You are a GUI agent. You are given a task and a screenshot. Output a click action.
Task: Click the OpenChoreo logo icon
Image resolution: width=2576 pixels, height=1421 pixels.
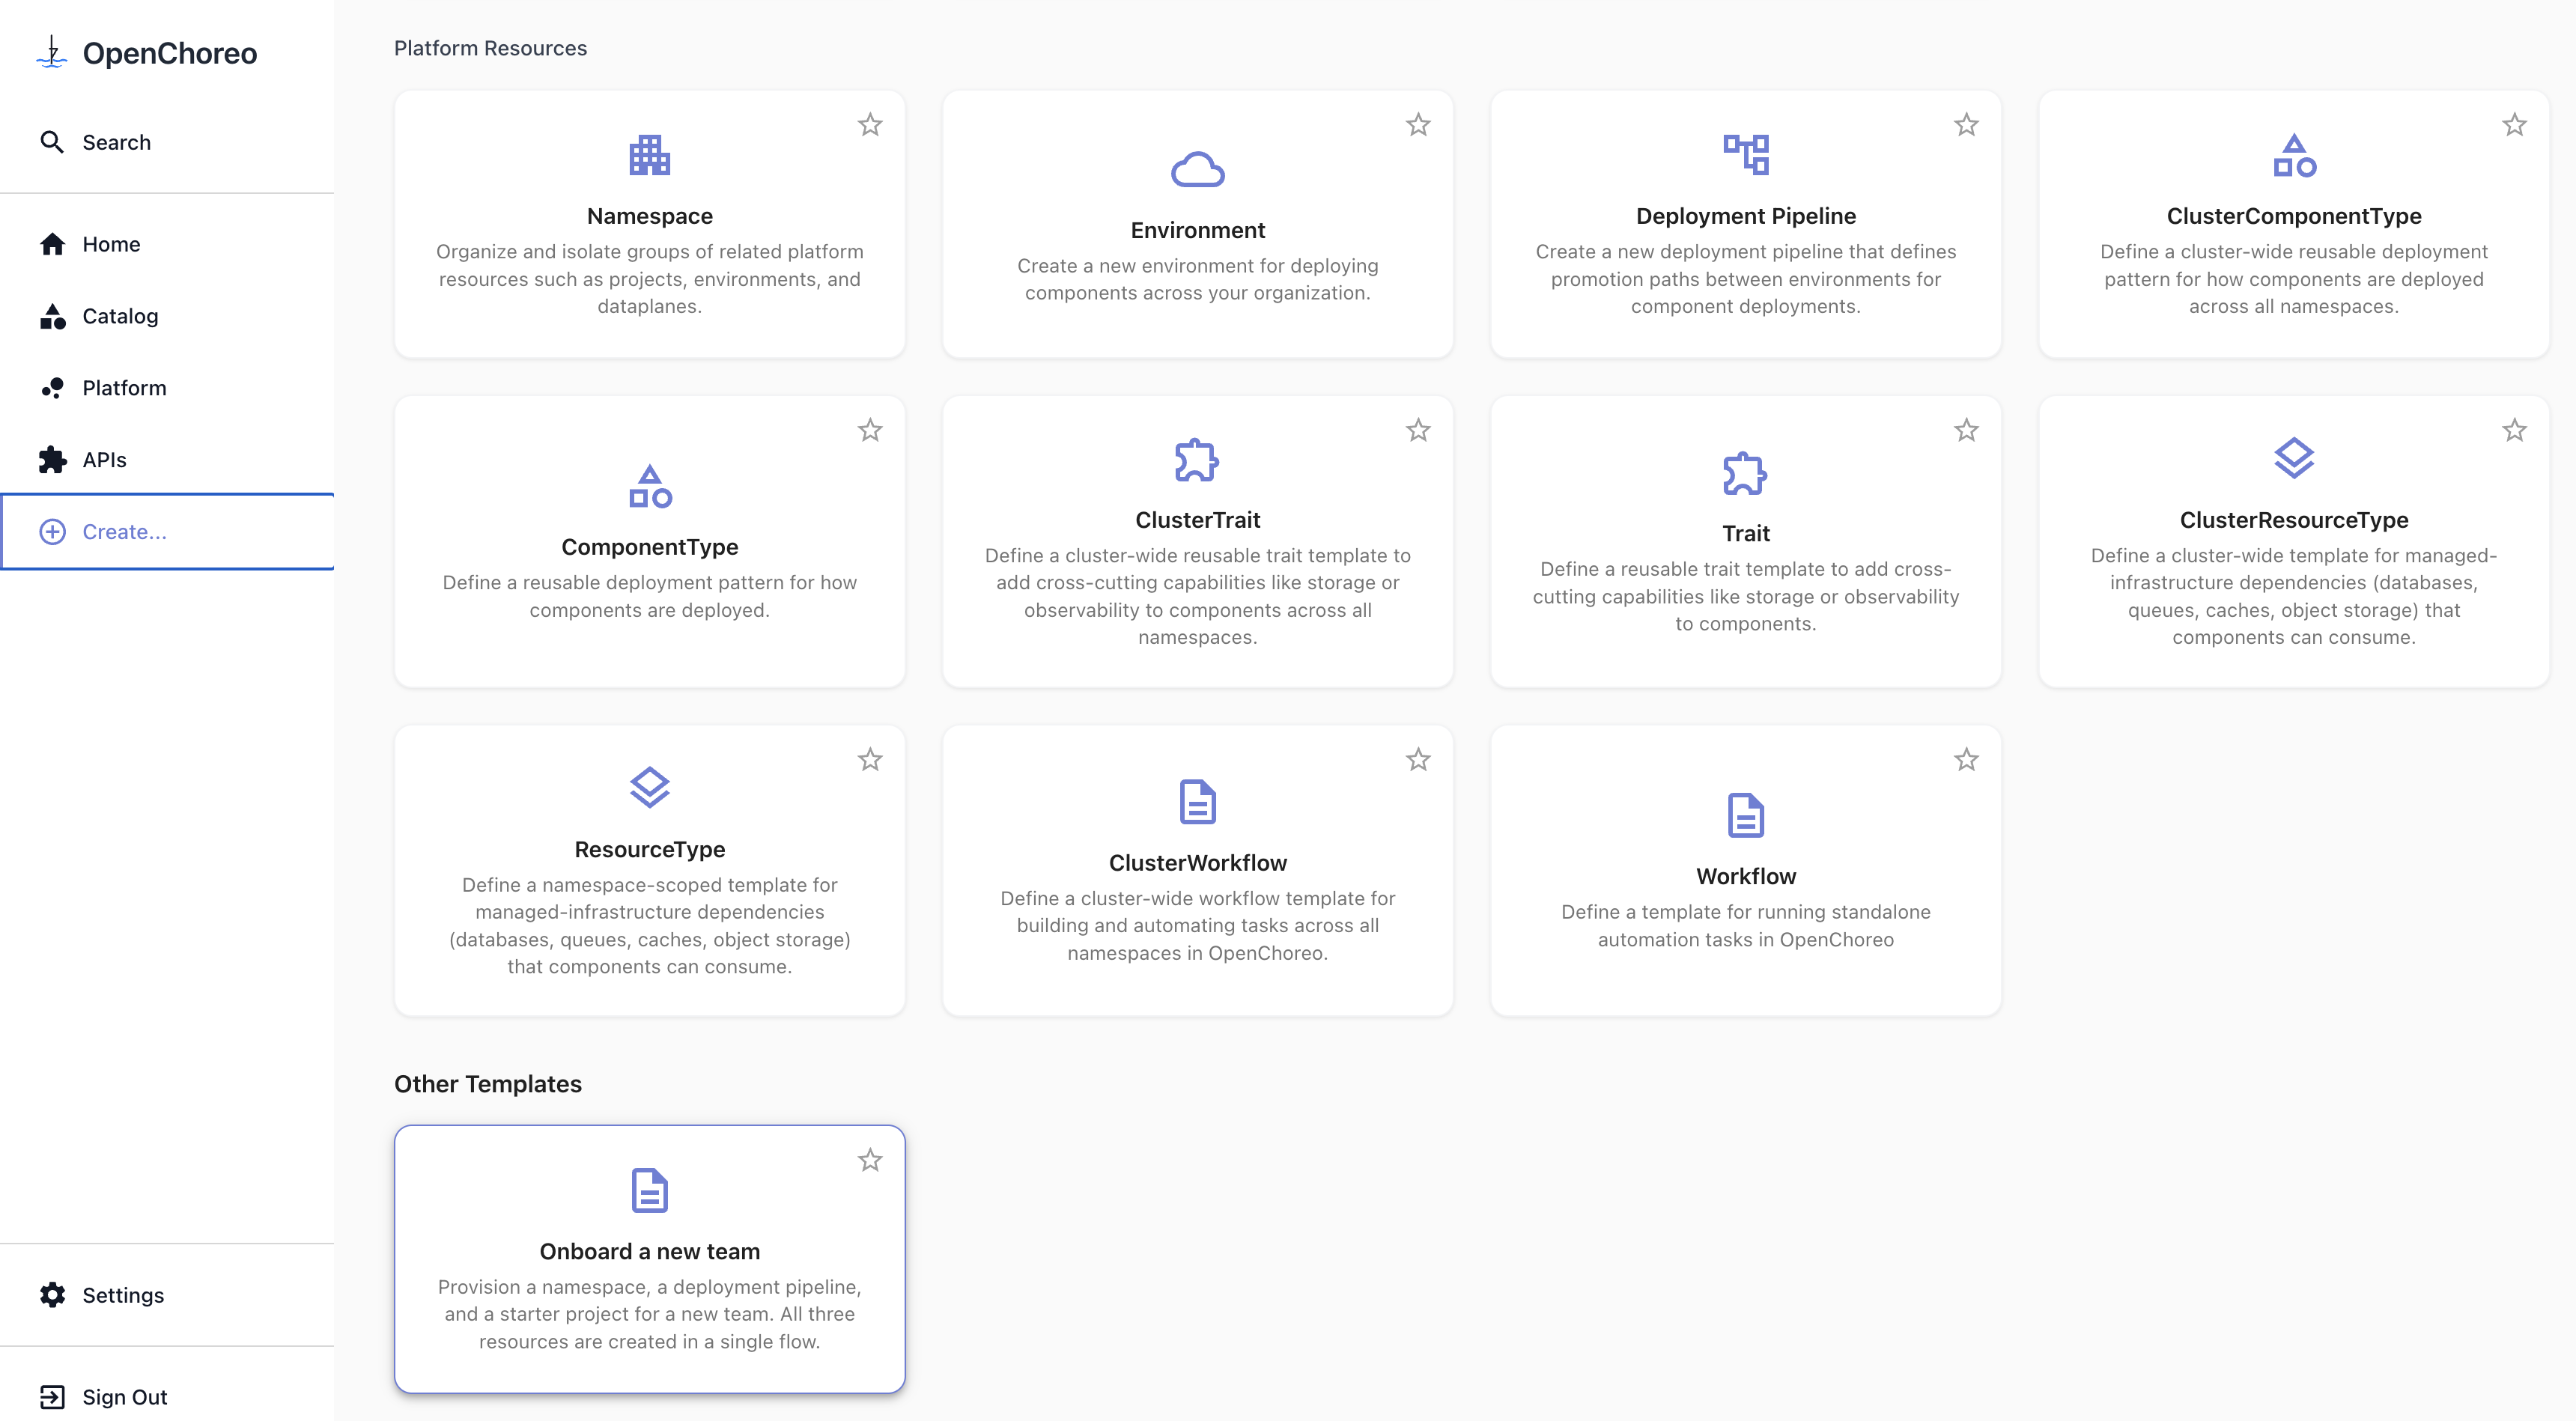pyautogui.click(x=52, y=52)
